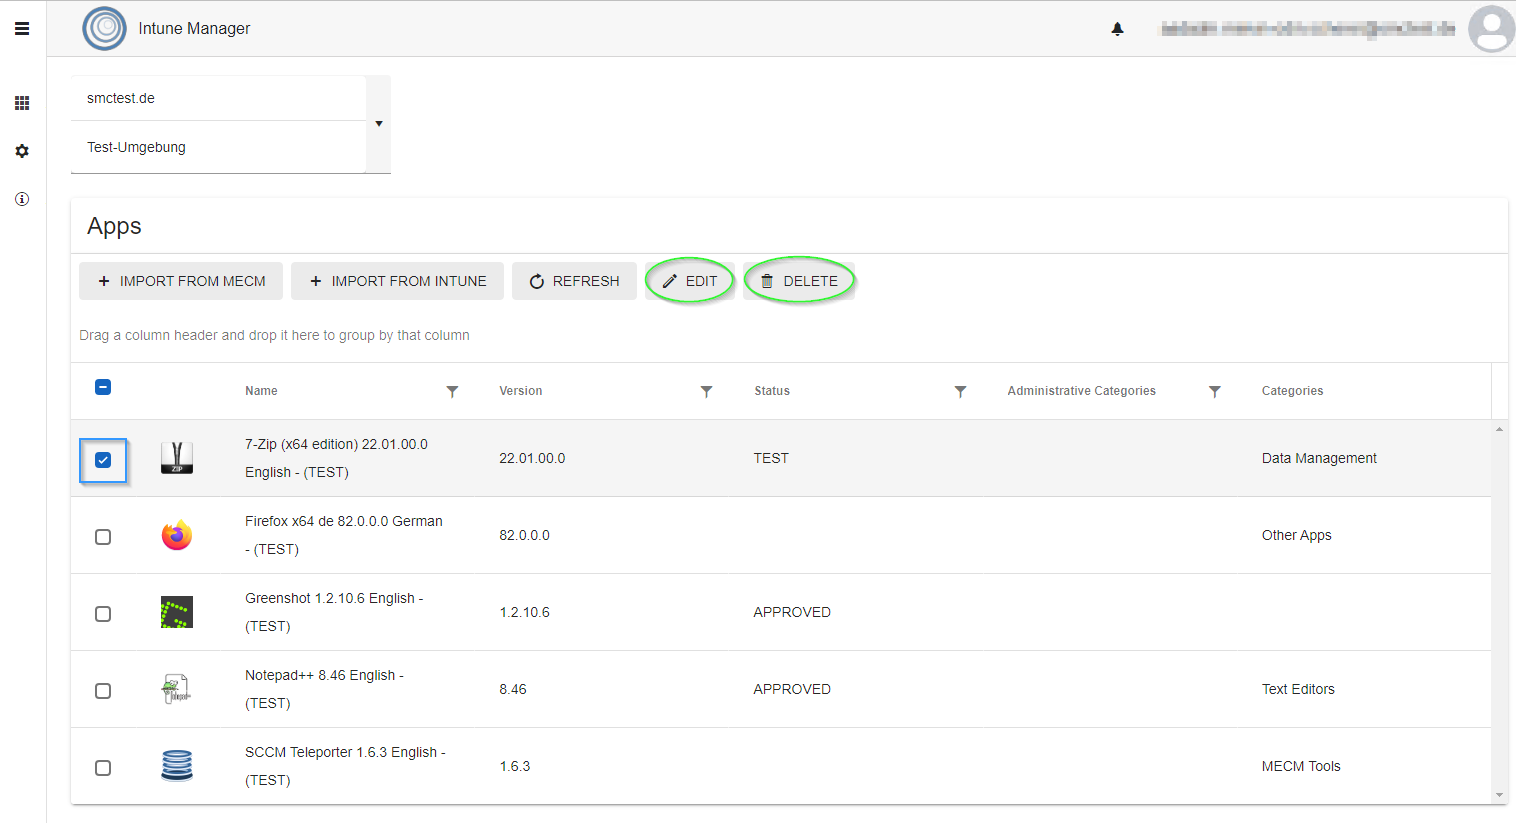Check the Greenshot row checkbox
The height and width of the screenshot is (823, 1516).
point(103,614)
